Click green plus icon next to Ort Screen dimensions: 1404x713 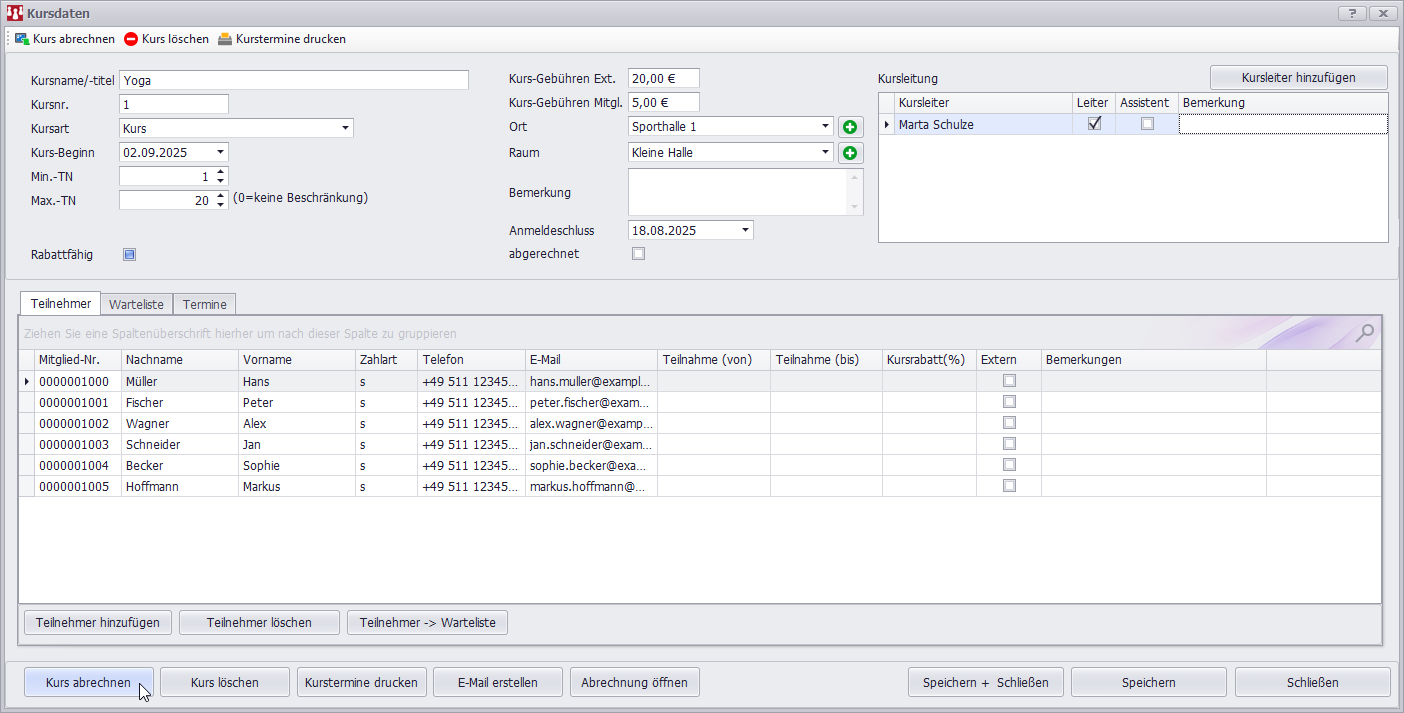850,127
